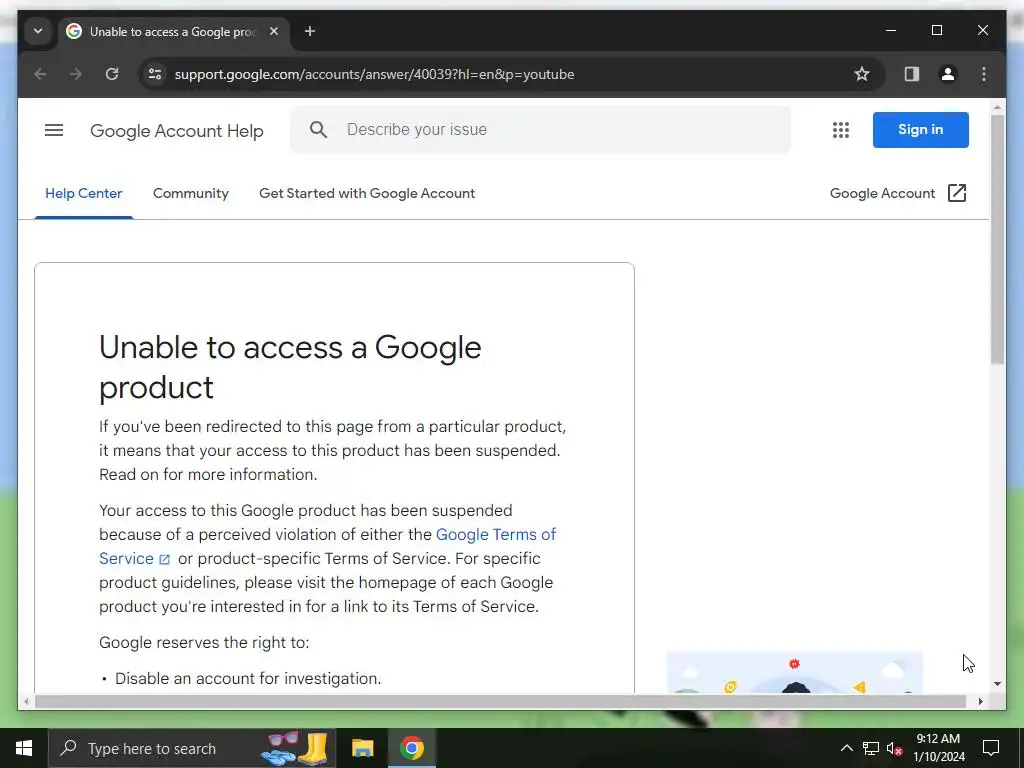Open the hamburger main menu
The width and height of the screenshot is (1024, 768).
coord(54,130)
